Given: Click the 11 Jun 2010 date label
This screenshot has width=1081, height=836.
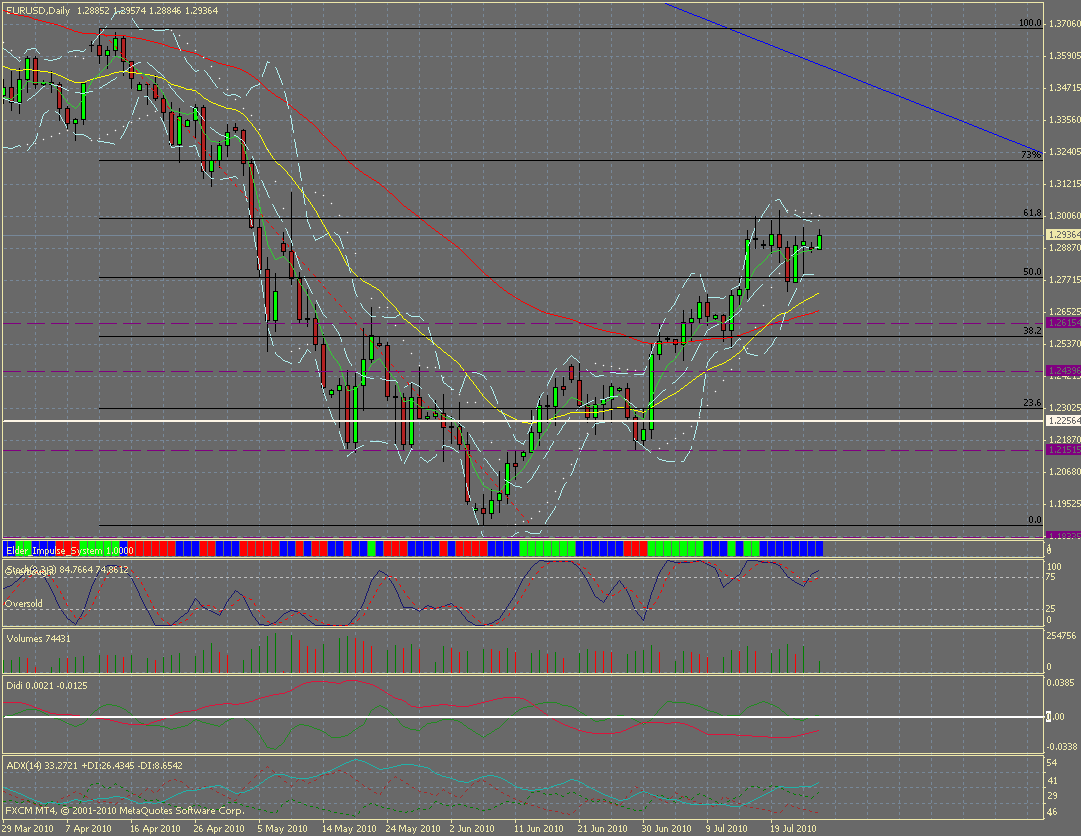Looking at the screenshot, I should pos(538,828).
